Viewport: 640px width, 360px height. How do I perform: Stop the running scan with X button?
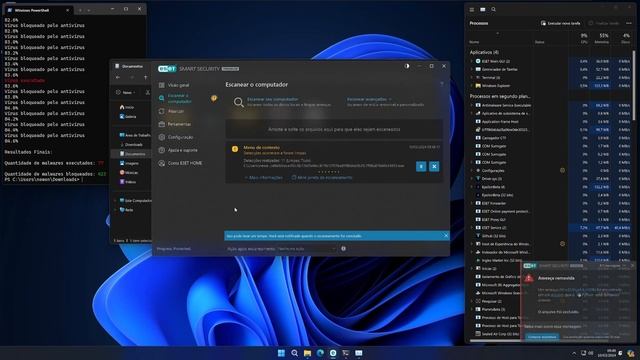(x=434, y=166)
